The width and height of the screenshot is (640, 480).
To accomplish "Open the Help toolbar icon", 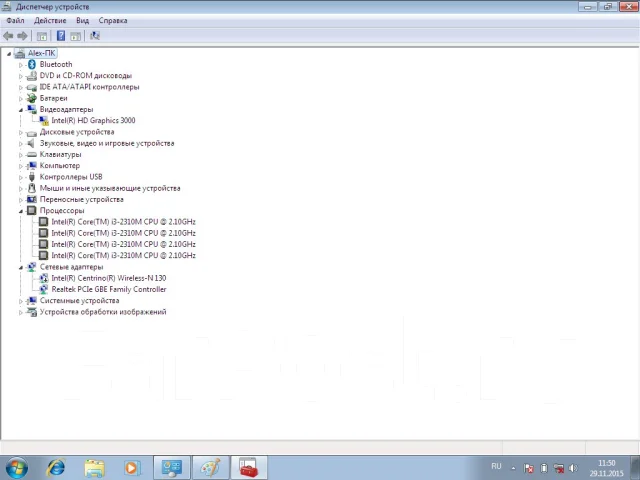I will pos(61,36).
